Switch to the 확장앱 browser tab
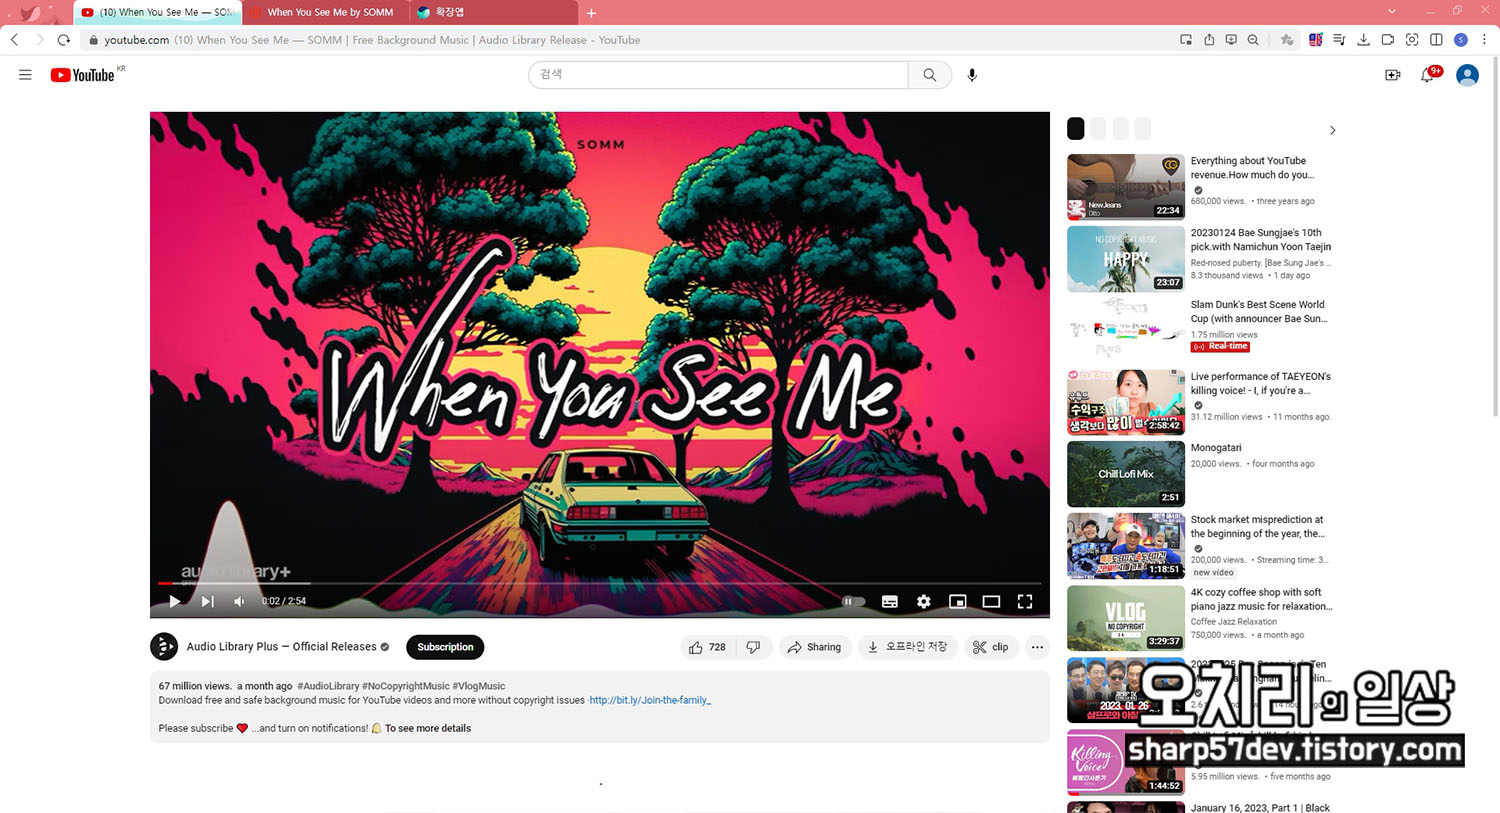 (494, 12)
